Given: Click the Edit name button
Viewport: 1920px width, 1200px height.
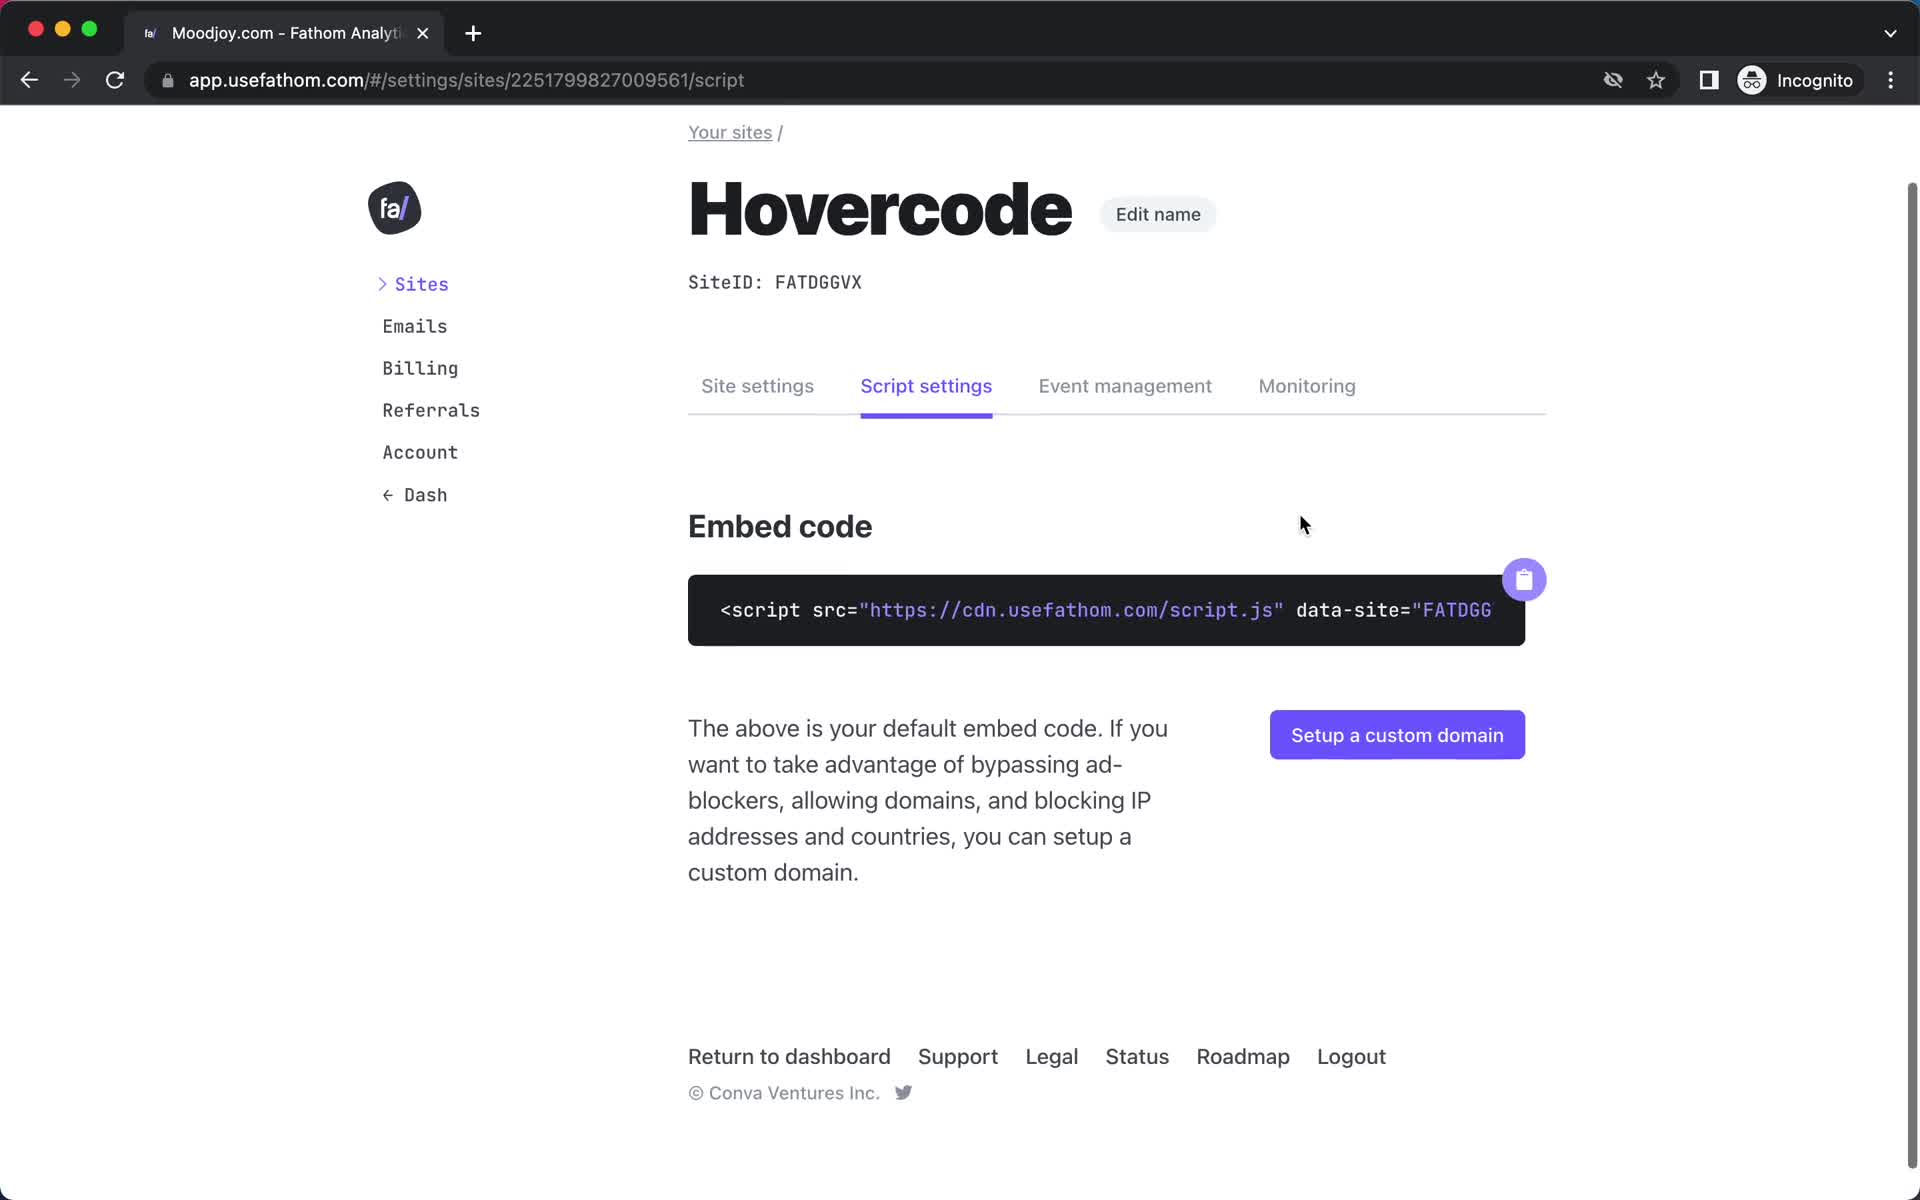Looking at the screenshot, I should (x=1157, y=213).
